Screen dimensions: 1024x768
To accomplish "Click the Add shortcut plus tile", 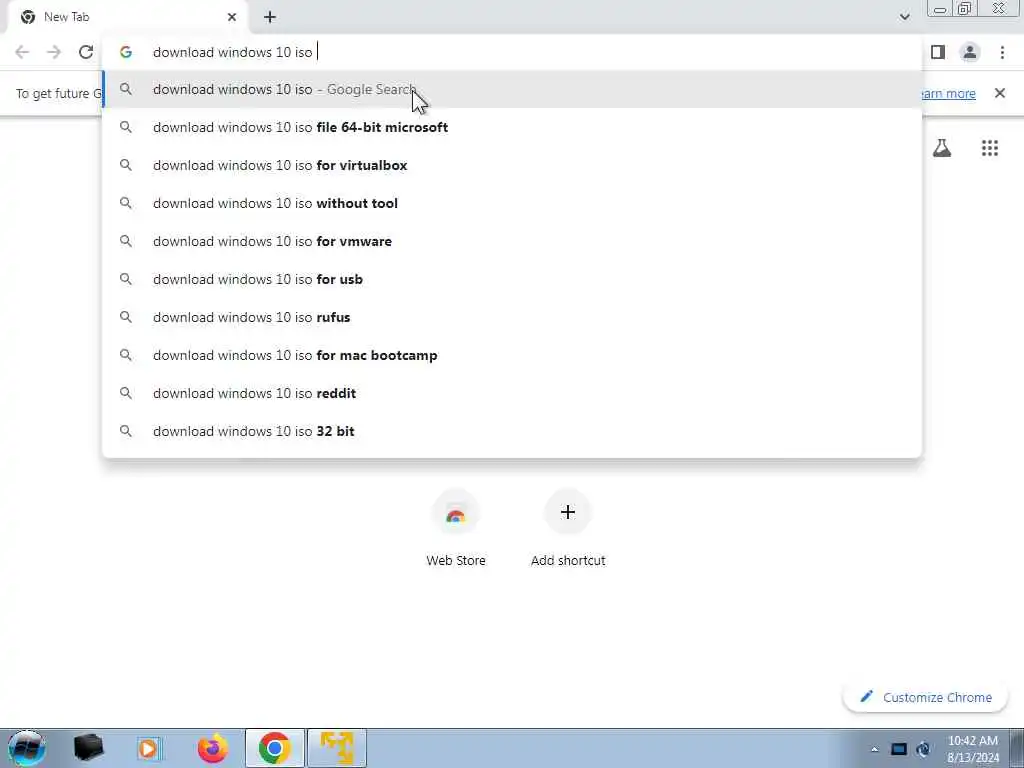I will coord(568,529).
